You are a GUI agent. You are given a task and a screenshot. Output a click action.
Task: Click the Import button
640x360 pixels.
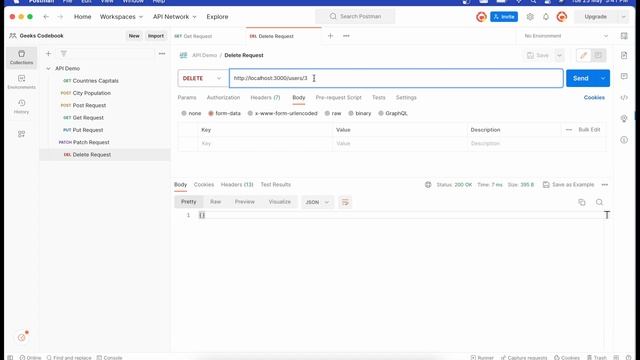[156, 36]
